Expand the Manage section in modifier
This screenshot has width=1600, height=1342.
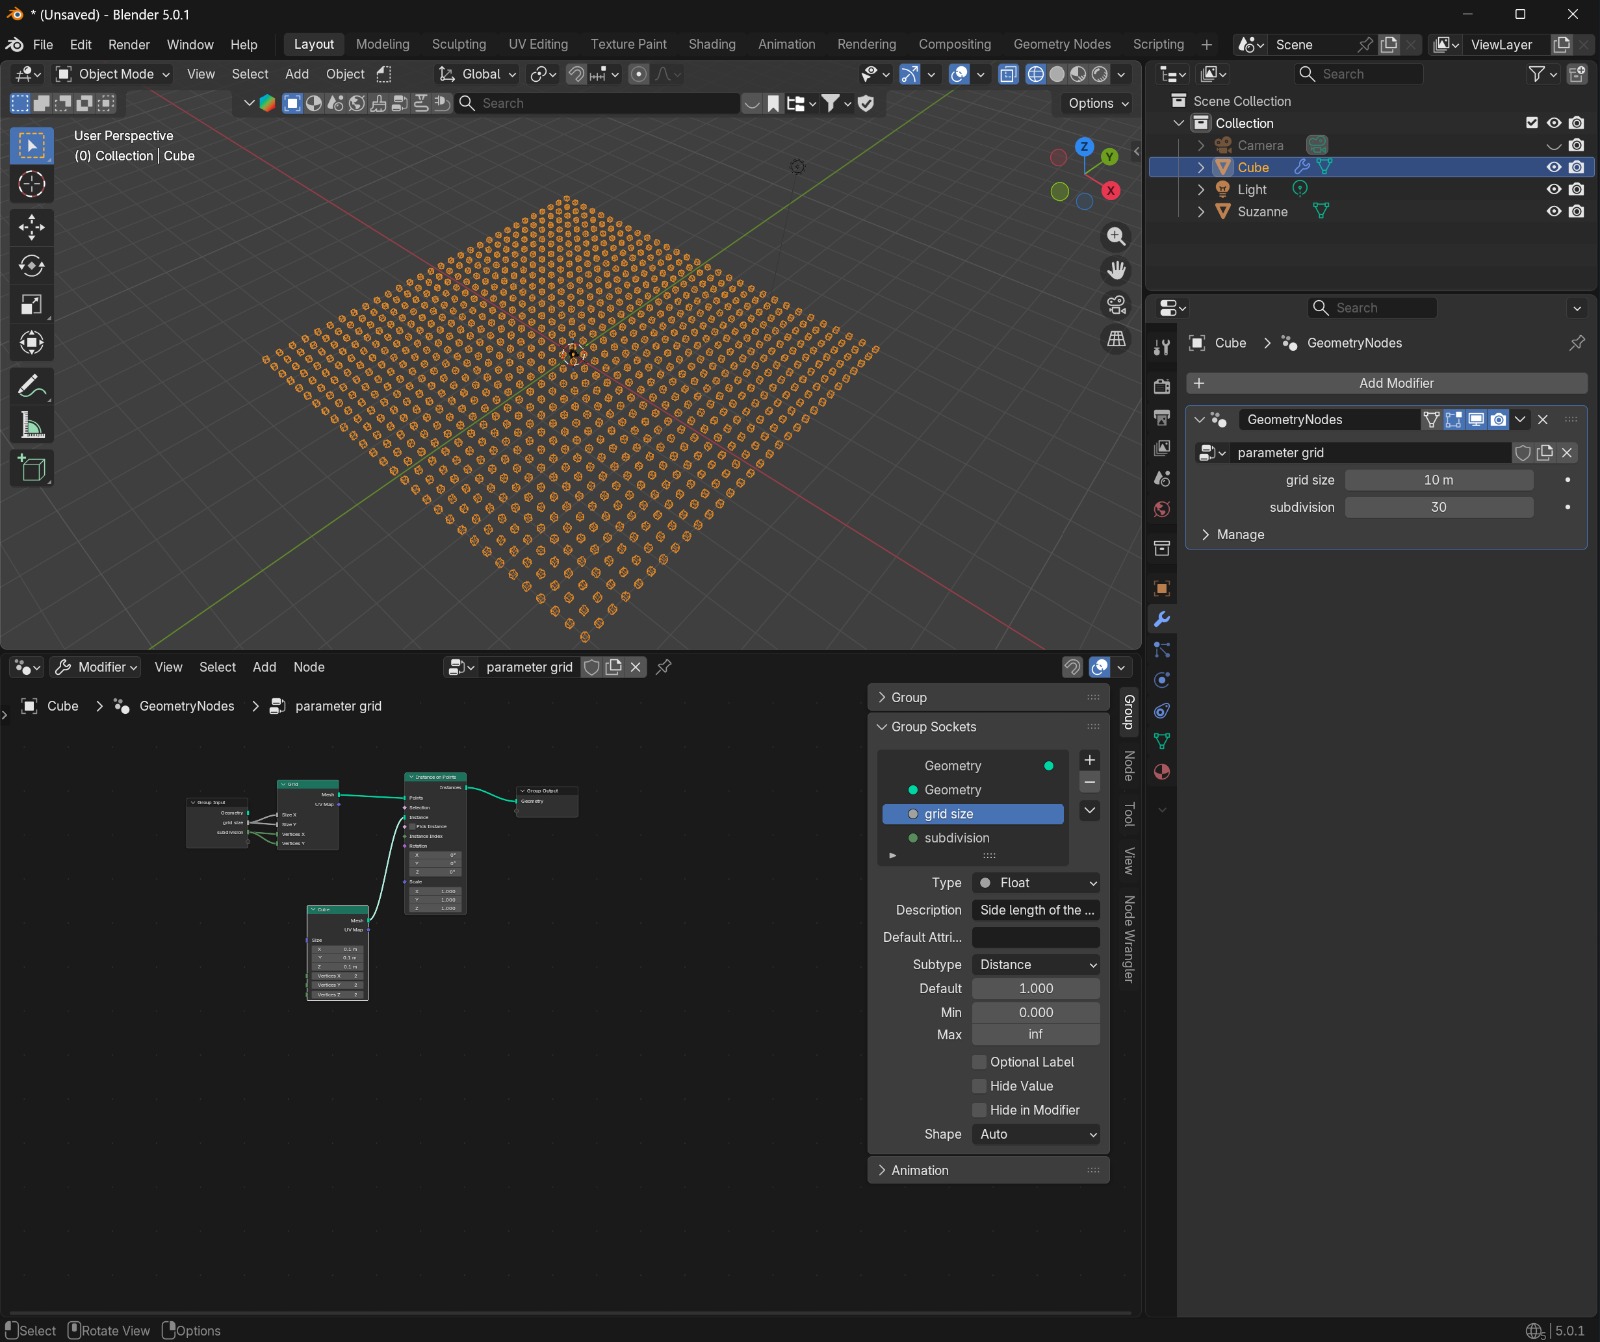pos(1240,535)
